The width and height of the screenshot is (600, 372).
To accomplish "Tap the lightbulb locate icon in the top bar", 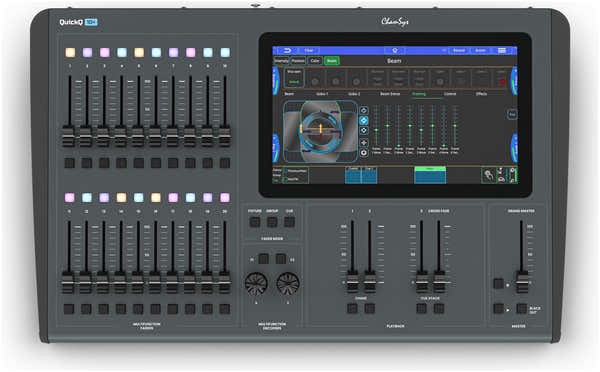I will 395,51.
